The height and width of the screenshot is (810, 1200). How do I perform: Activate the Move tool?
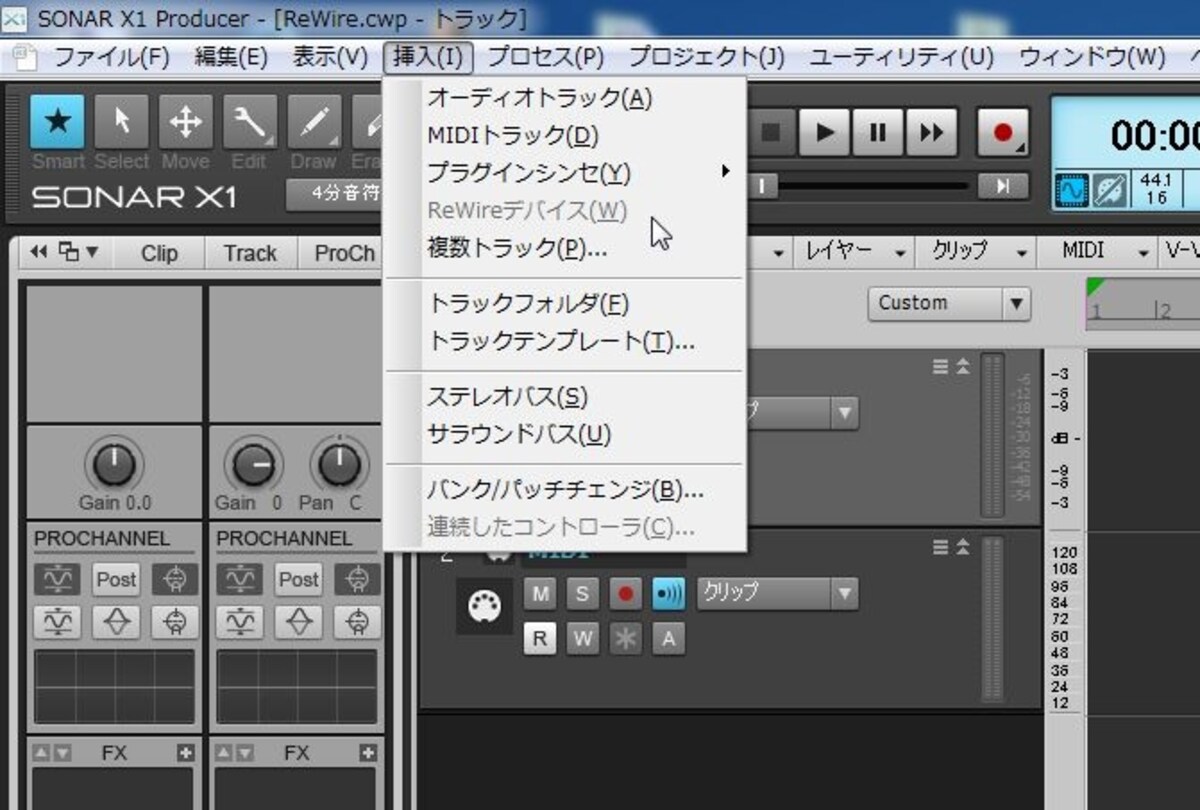tap(185, 122)
